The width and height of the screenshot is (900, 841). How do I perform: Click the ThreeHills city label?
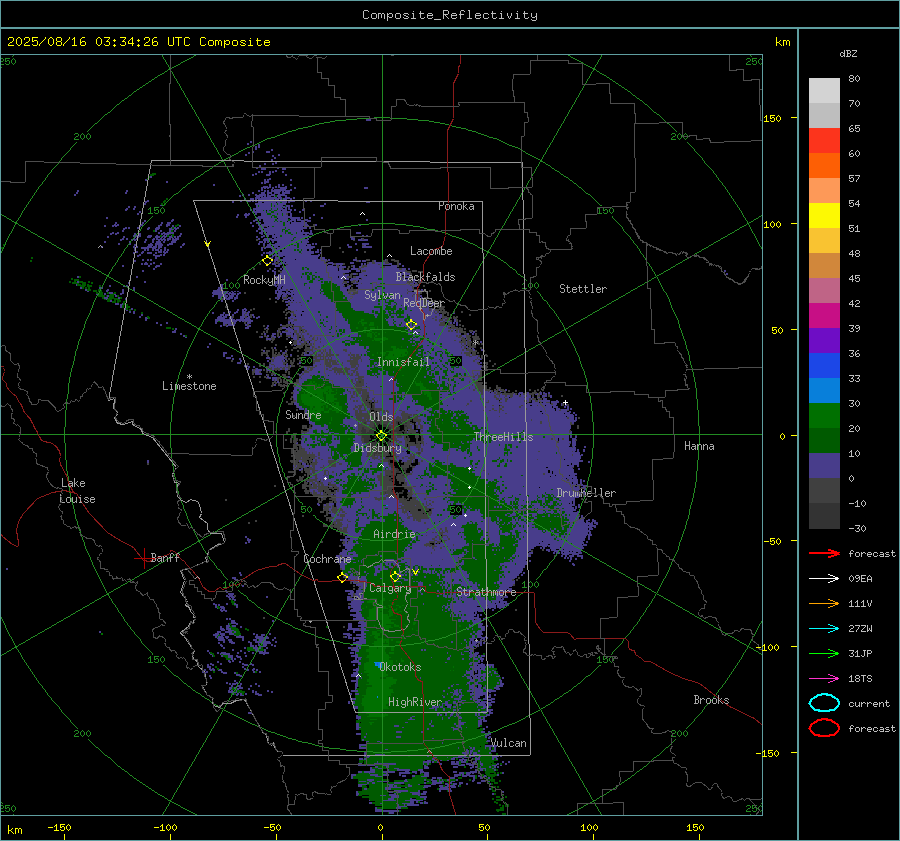coord(503,437)
